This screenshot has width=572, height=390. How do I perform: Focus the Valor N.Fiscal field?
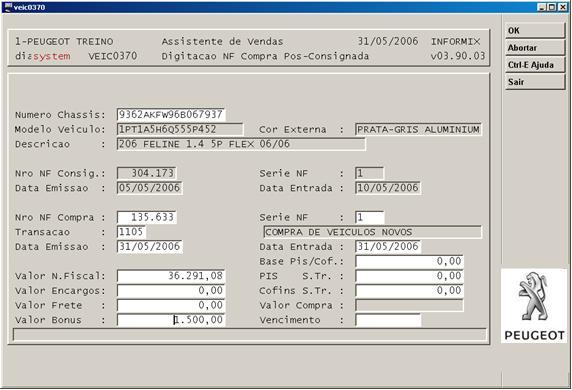coord(171,276)
